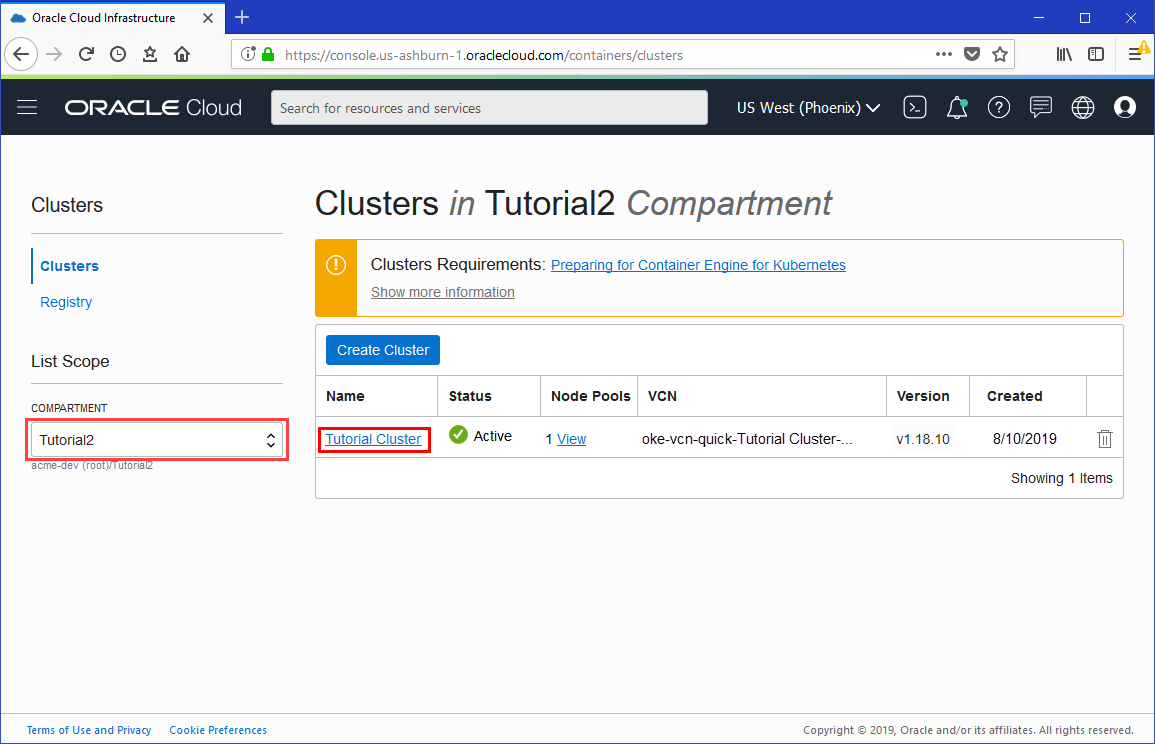Maximize the browser window
This screenshot has height=744, width=1155.
[x=1084, y=18]
